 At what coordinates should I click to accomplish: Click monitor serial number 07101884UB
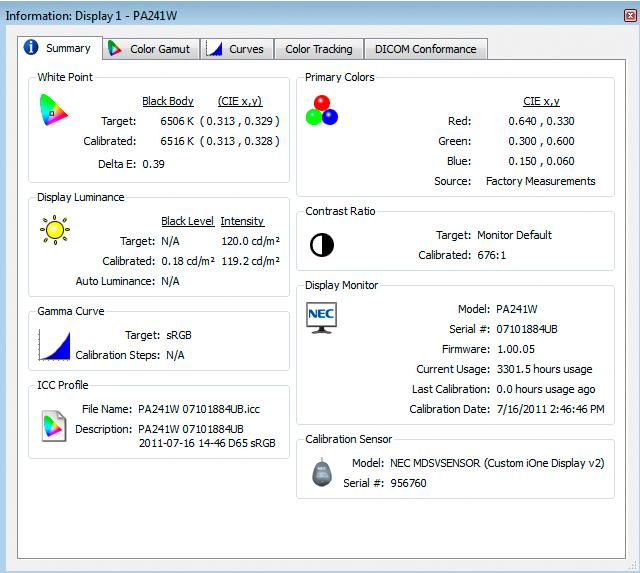pos(527,329)
